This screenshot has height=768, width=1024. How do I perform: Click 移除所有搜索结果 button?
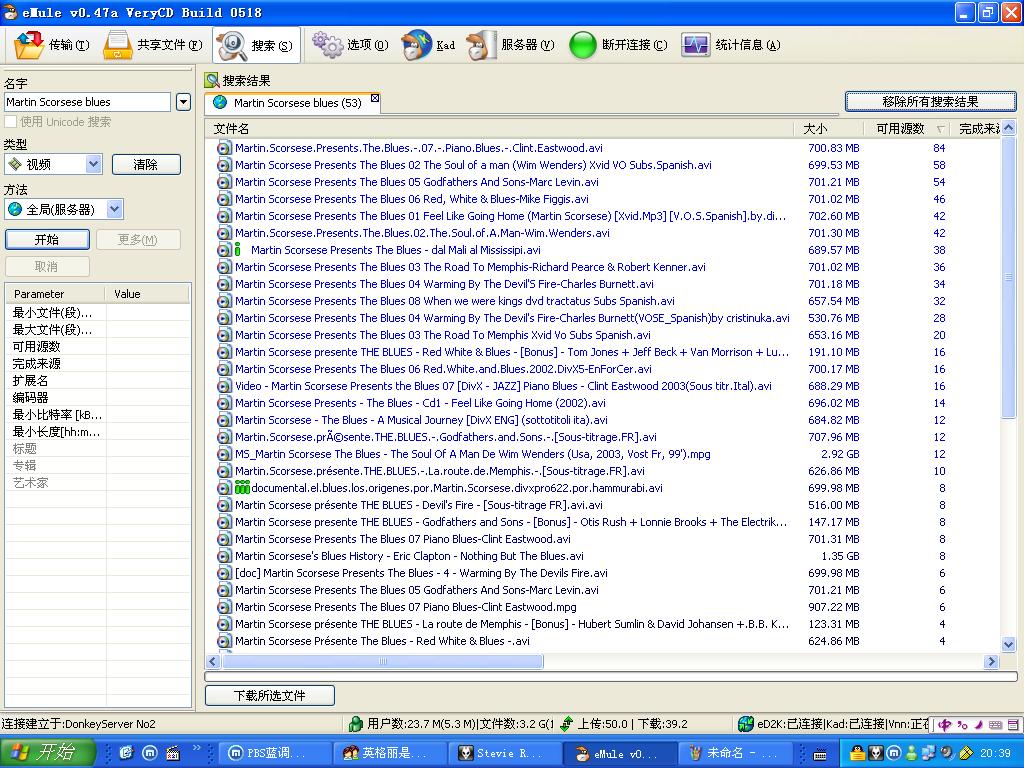click(930, 101)
